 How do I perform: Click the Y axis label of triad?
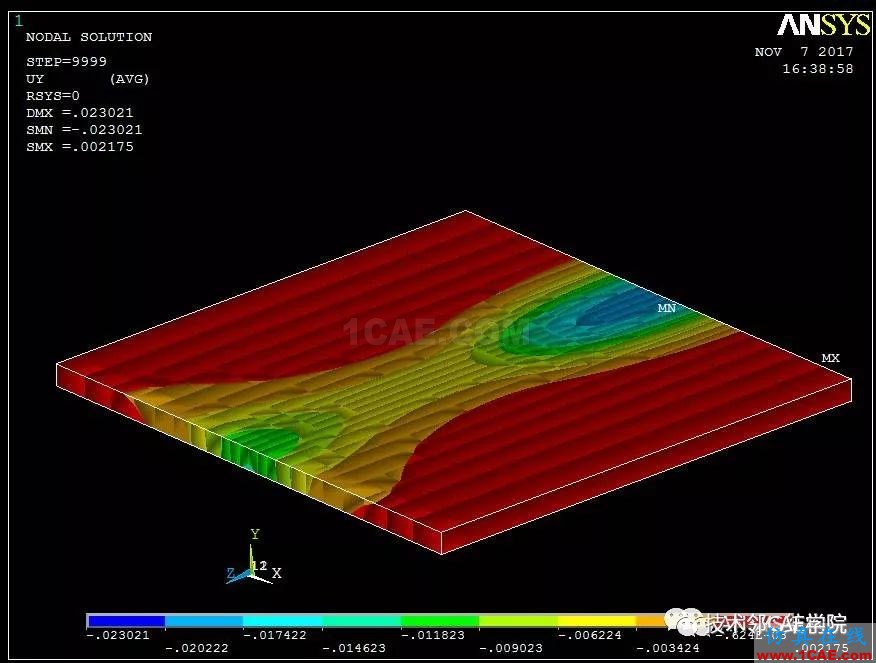point(255,534)
